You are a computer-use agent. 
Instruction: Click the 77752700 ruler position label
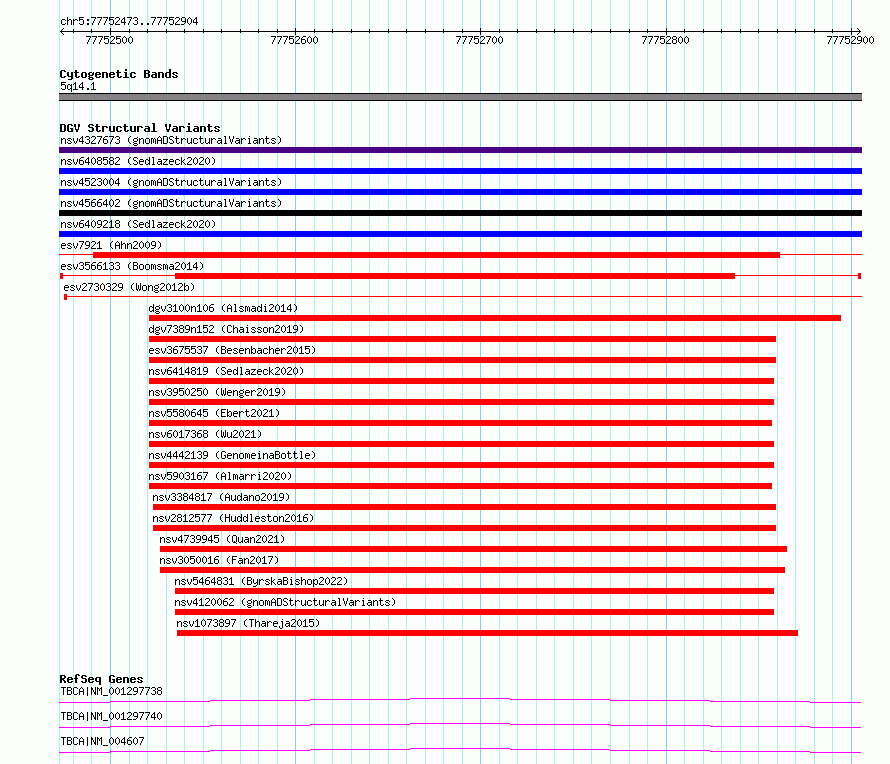tap(480, 40)
